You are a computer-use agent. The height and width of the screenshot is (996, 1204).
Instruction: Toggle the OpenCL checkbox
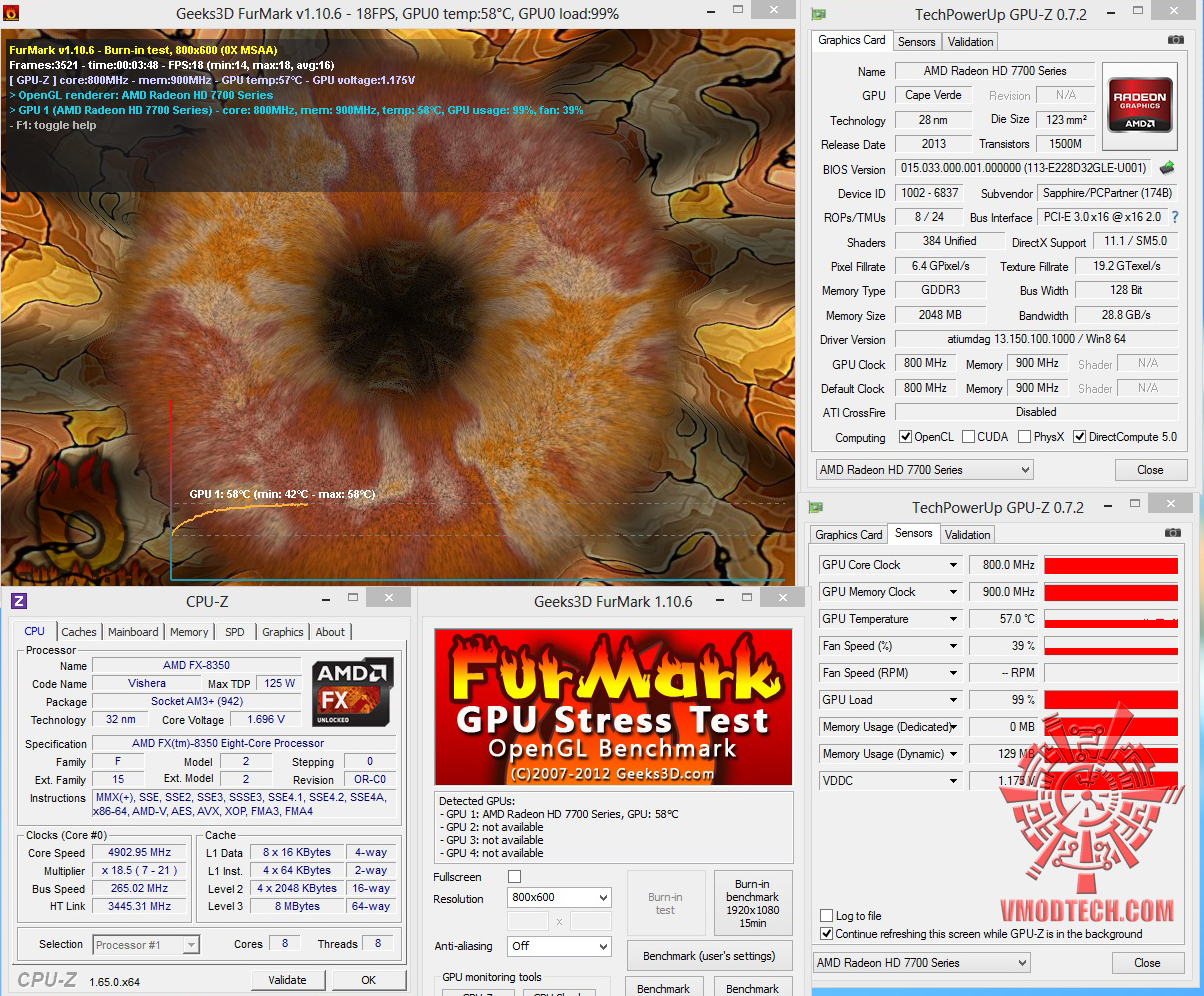[905, 437]
